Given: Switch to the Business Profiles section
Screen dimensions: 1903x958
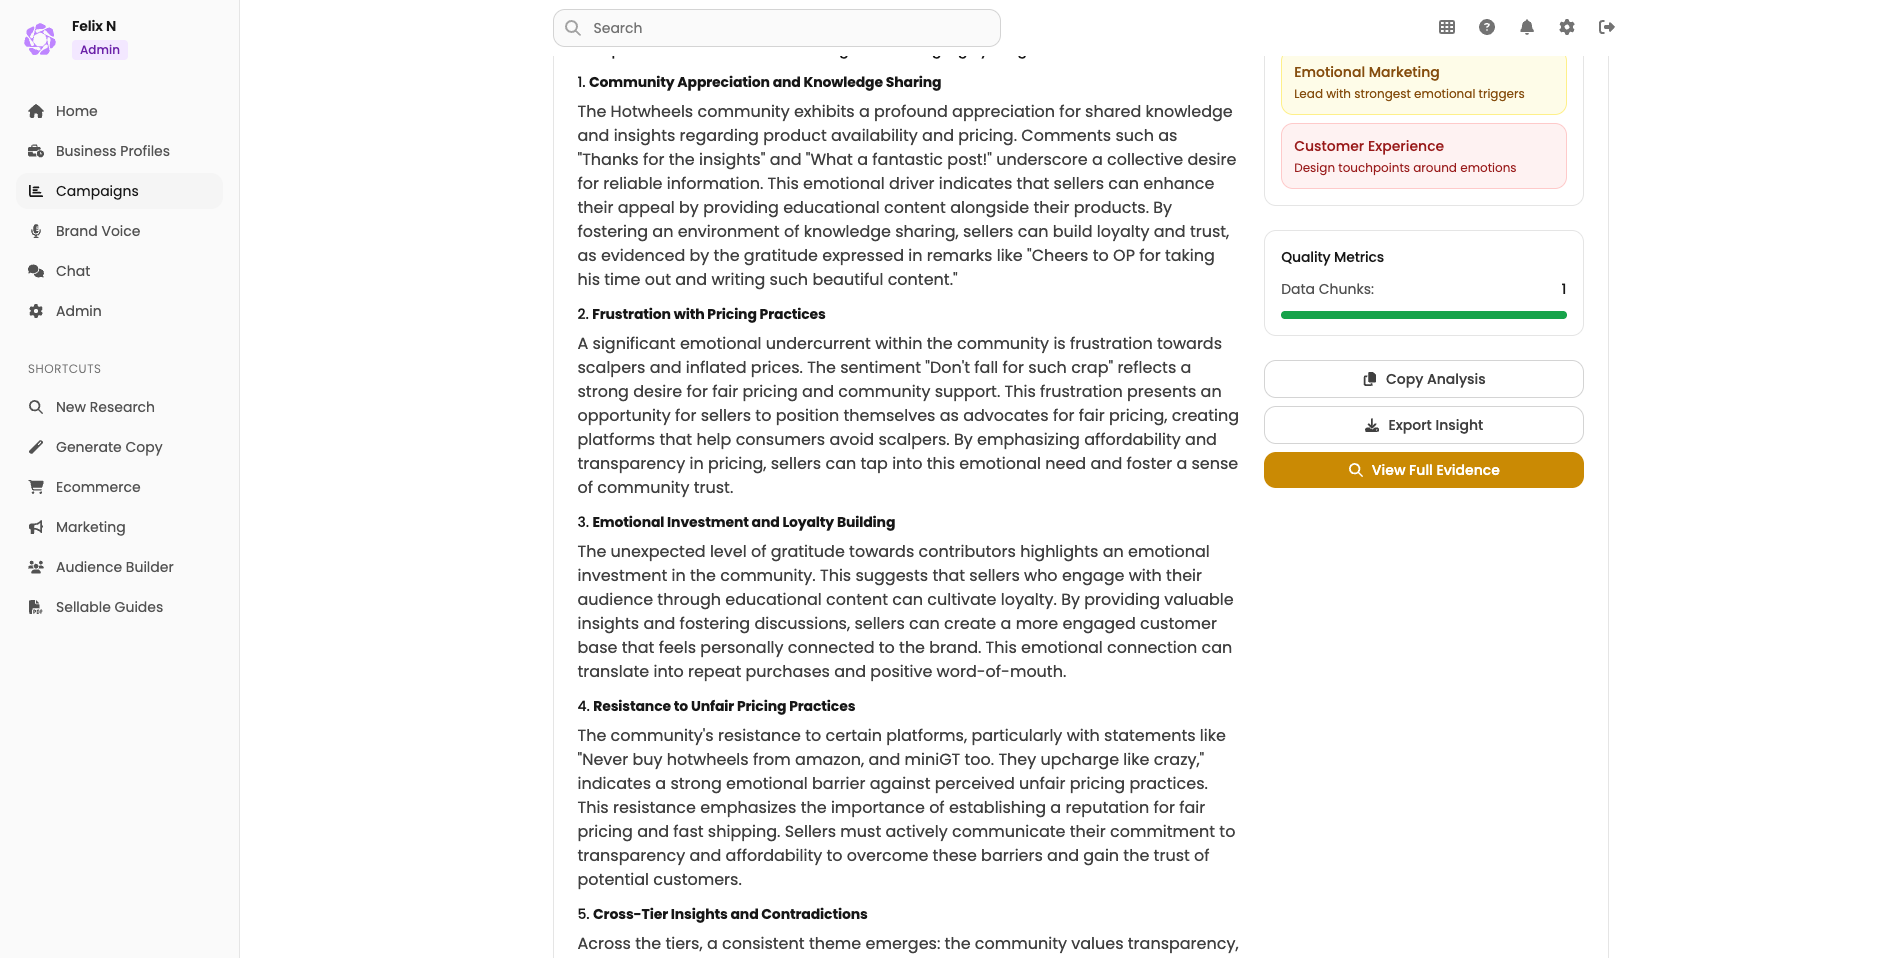Looking at the screenshot, I should (x=112, y=151).
